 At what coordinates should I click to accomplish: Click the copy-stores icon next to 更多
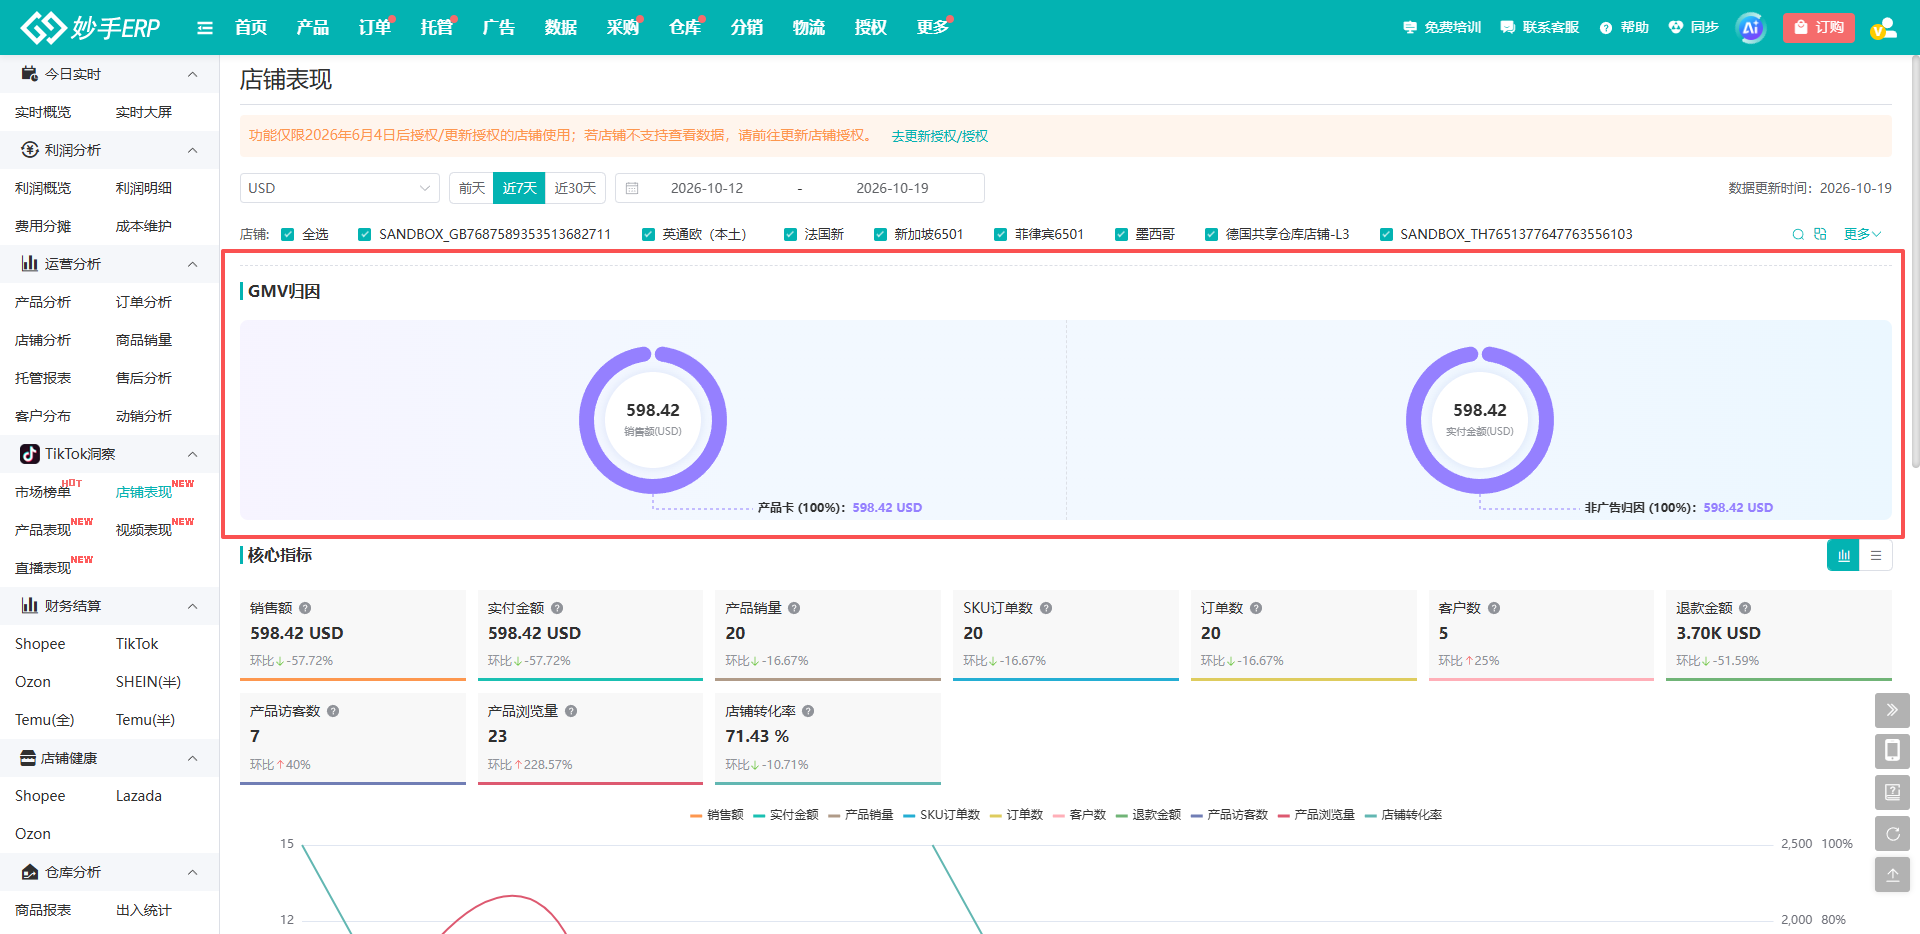1820,234
